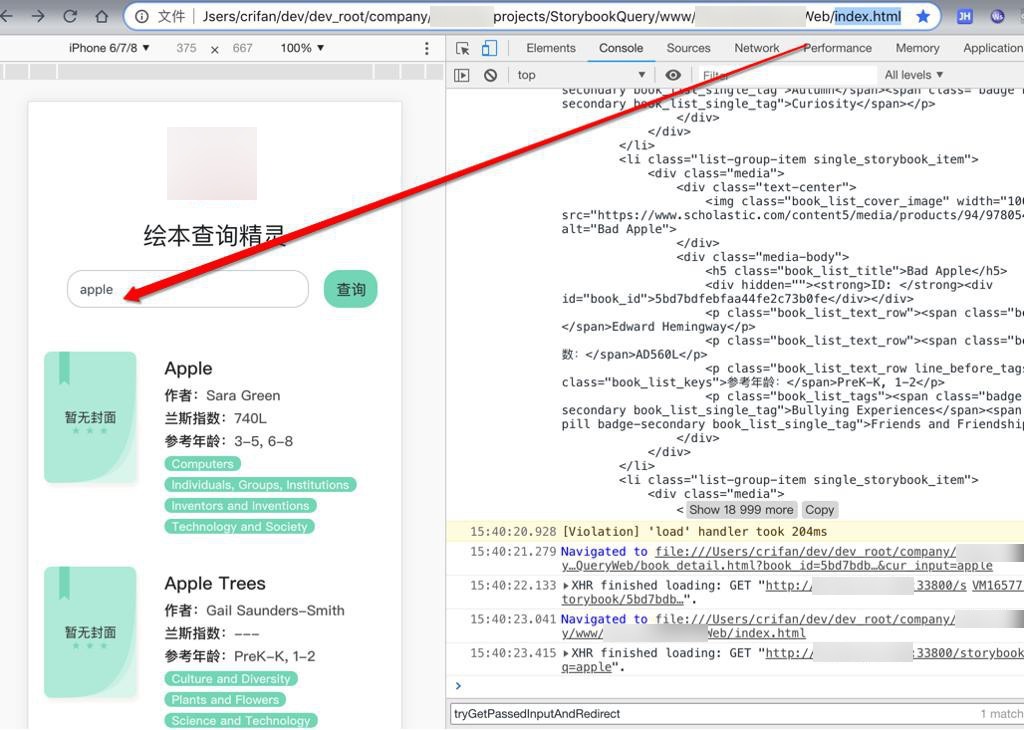Open the All levels dropdown
This screenshot has width=1024, height=730.
pos(914,75)
